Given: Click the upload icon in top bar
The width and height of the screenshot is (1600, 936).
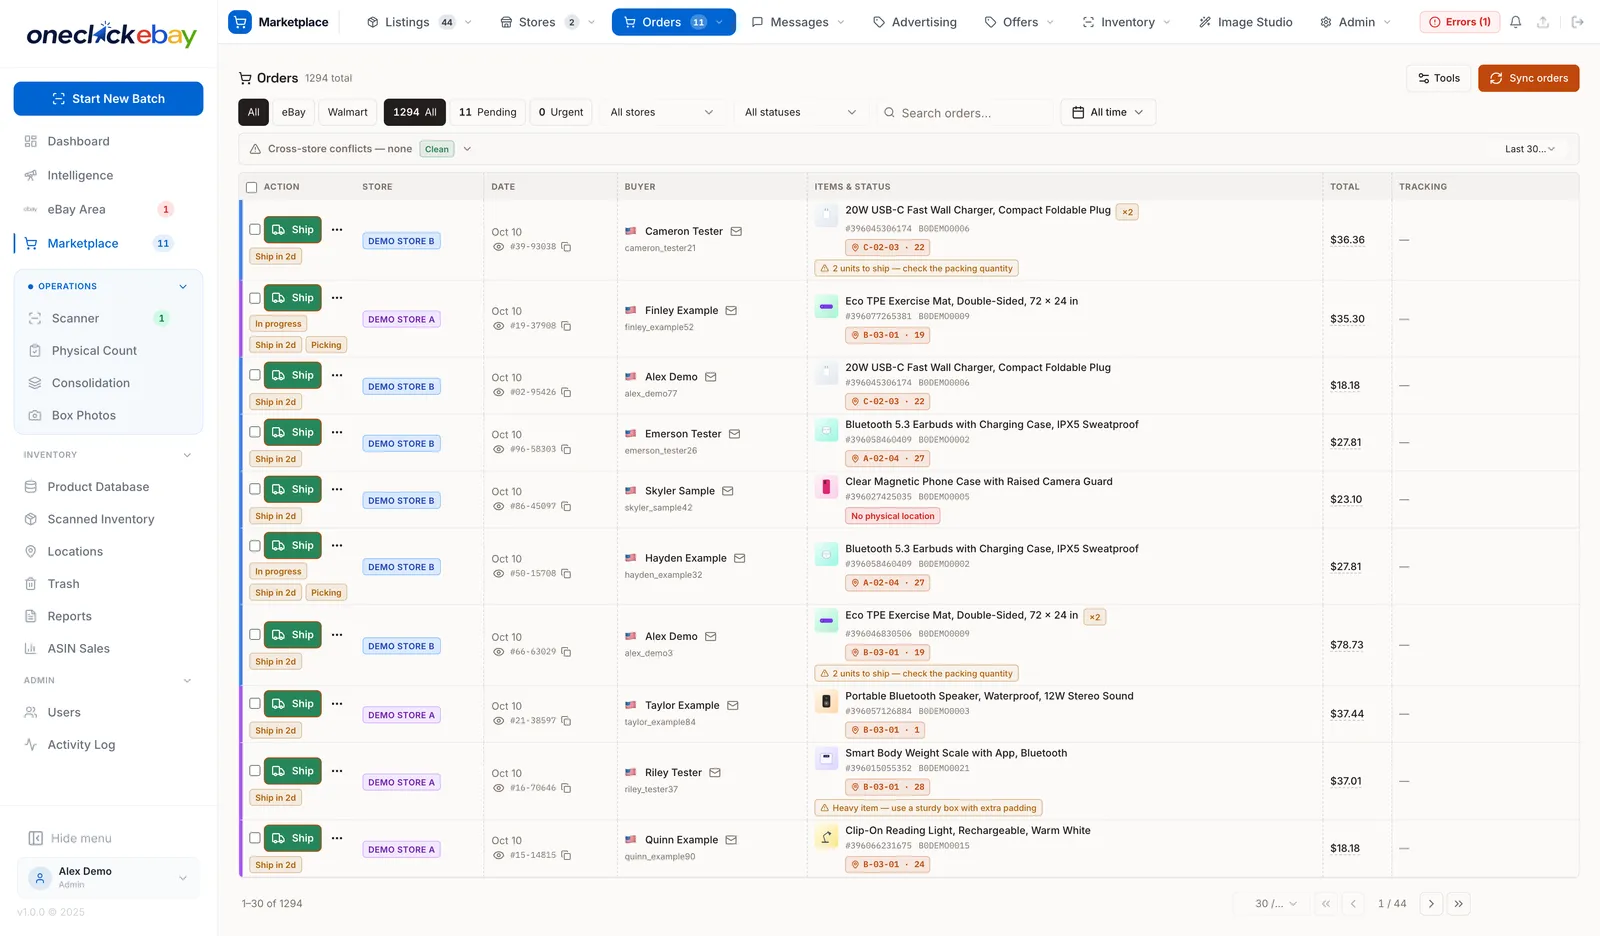Looking at the screenshot, I should point(1543,22).
